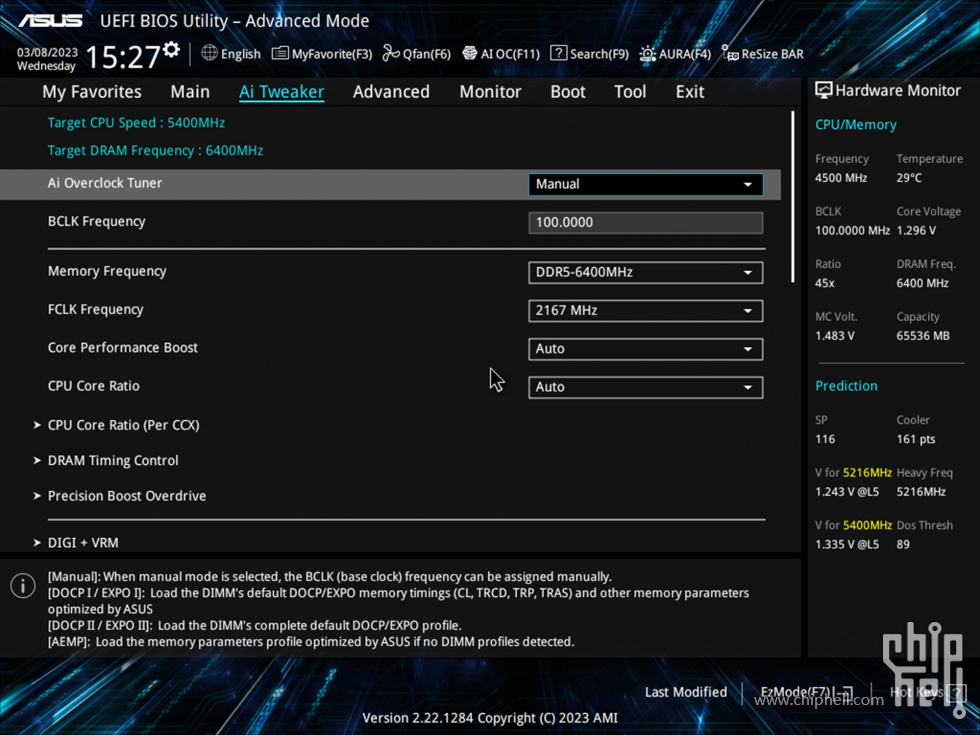Click the 1.296 V core voltage value
The image size is (980, 735).
[916, 231]
